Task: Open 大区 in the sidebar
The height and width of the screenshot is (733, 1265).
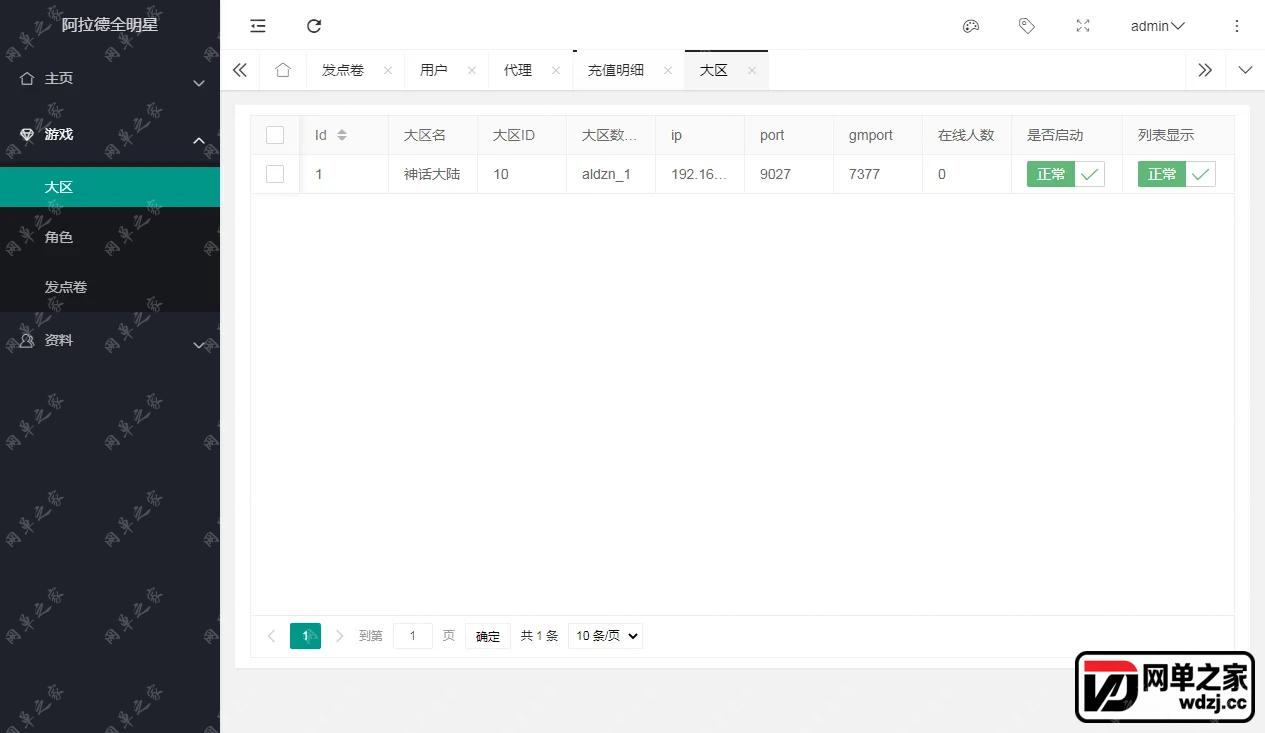Action: click(110, 187)
